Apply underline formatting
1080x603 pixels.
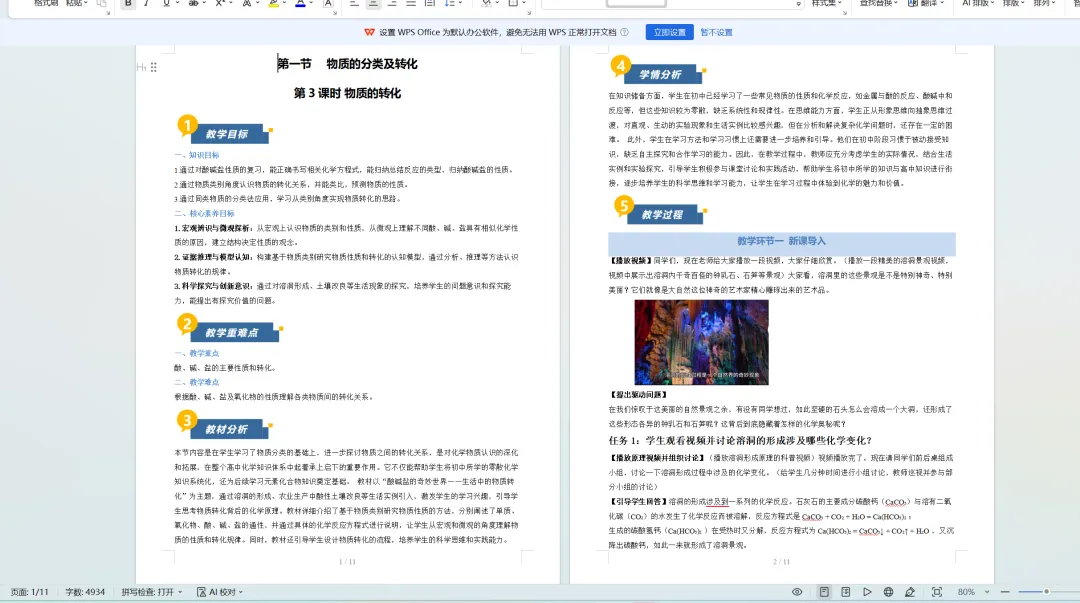click(x=166, y=3)
